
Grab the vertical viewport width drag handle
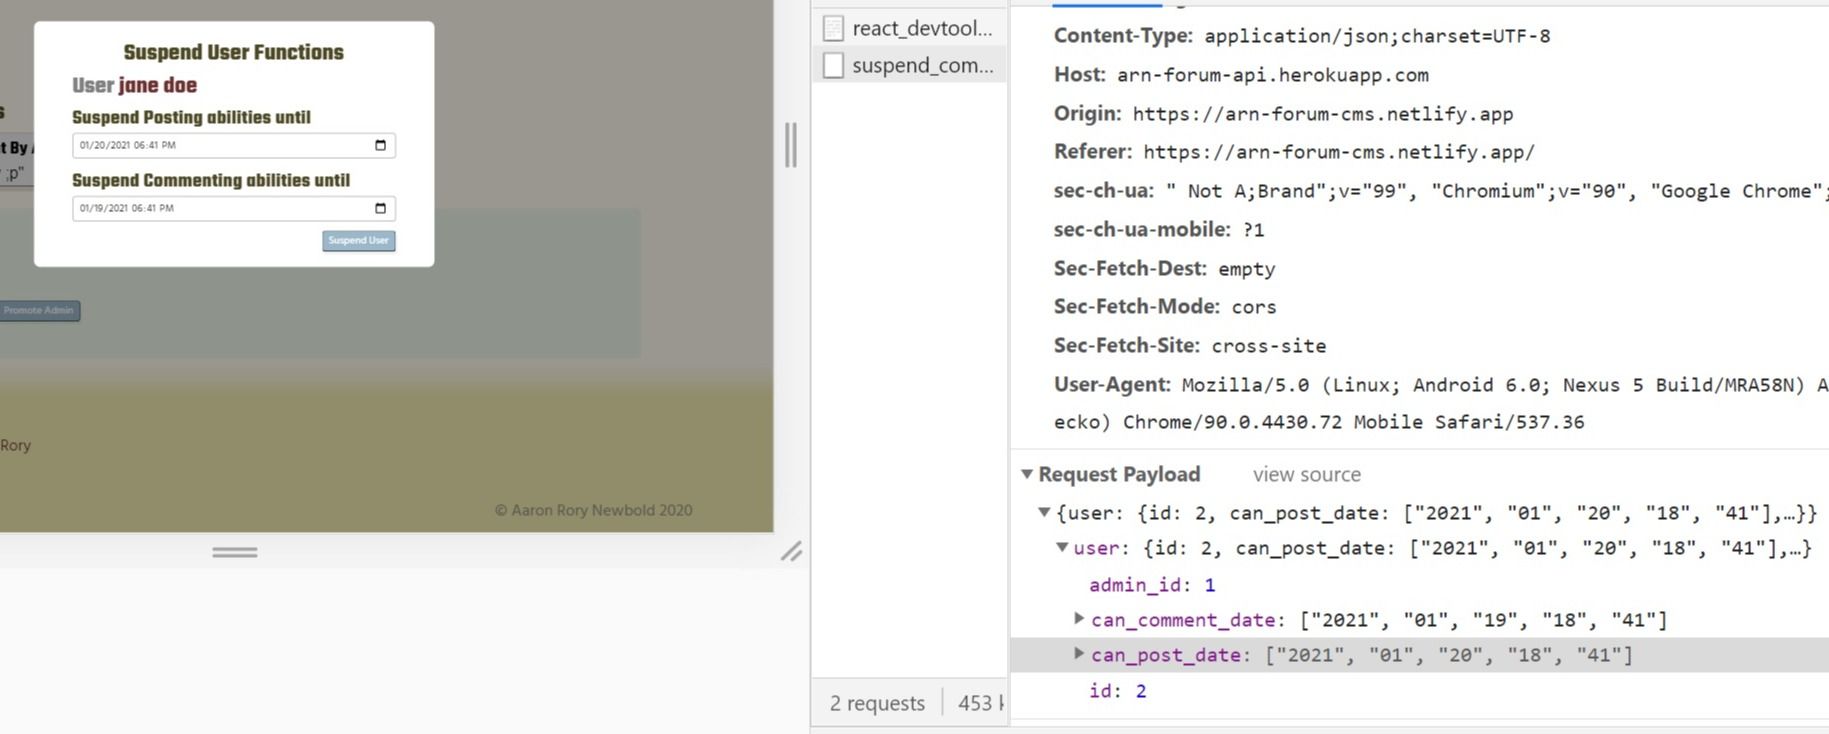click(x=791, y=145)
